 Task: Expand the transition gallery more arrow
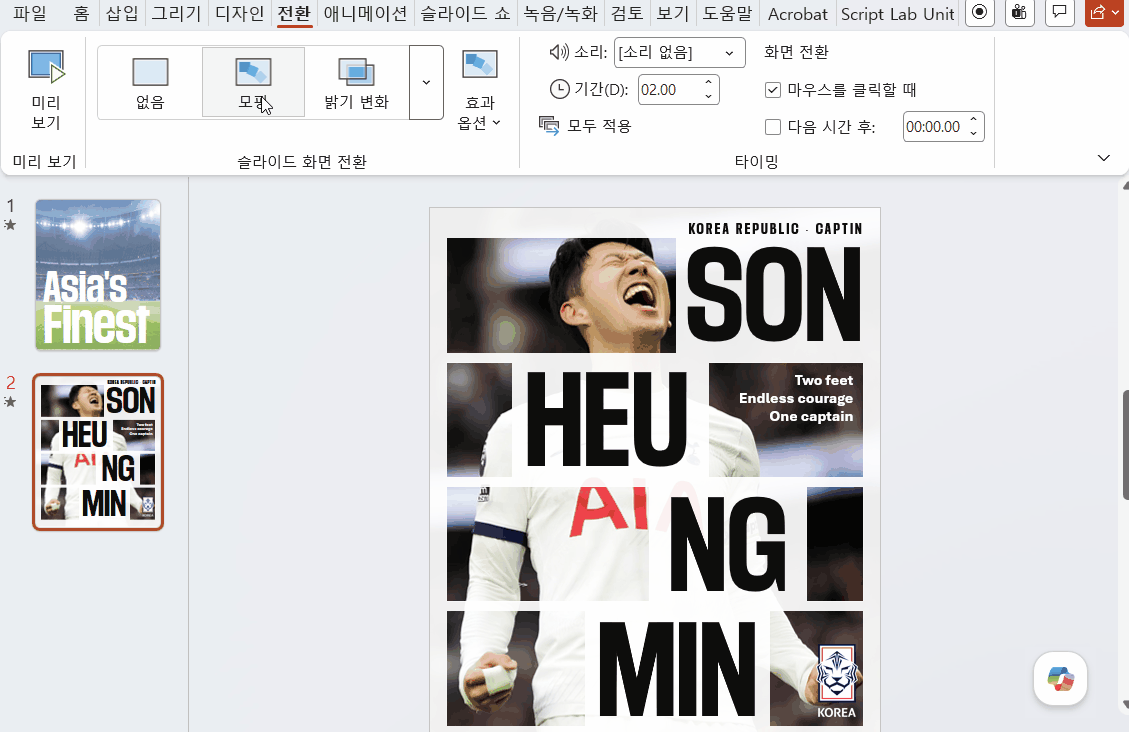[x=426, y=82]
